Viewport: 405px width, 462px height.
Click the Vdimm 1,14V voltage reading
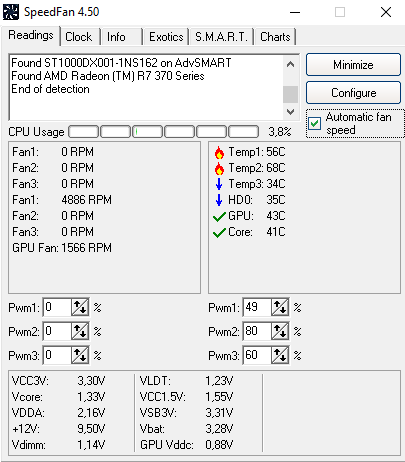click(58, 445)
